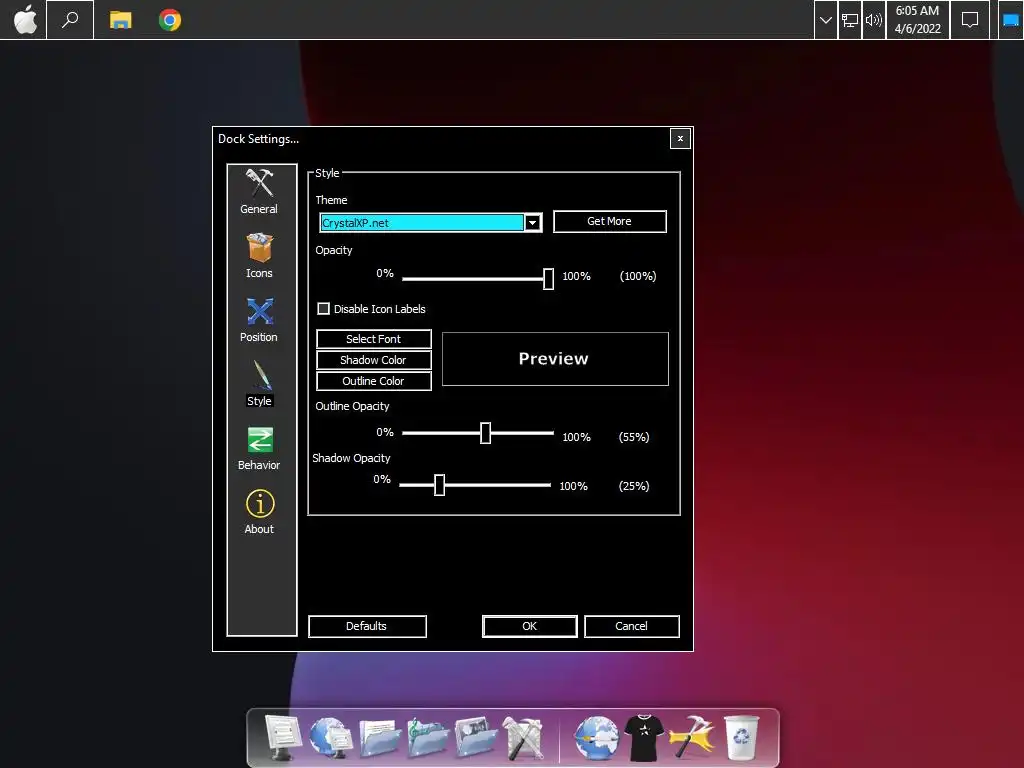1024x768 pixels.
Task: Expand the Theme dropdown arrow
Action: 533,223
